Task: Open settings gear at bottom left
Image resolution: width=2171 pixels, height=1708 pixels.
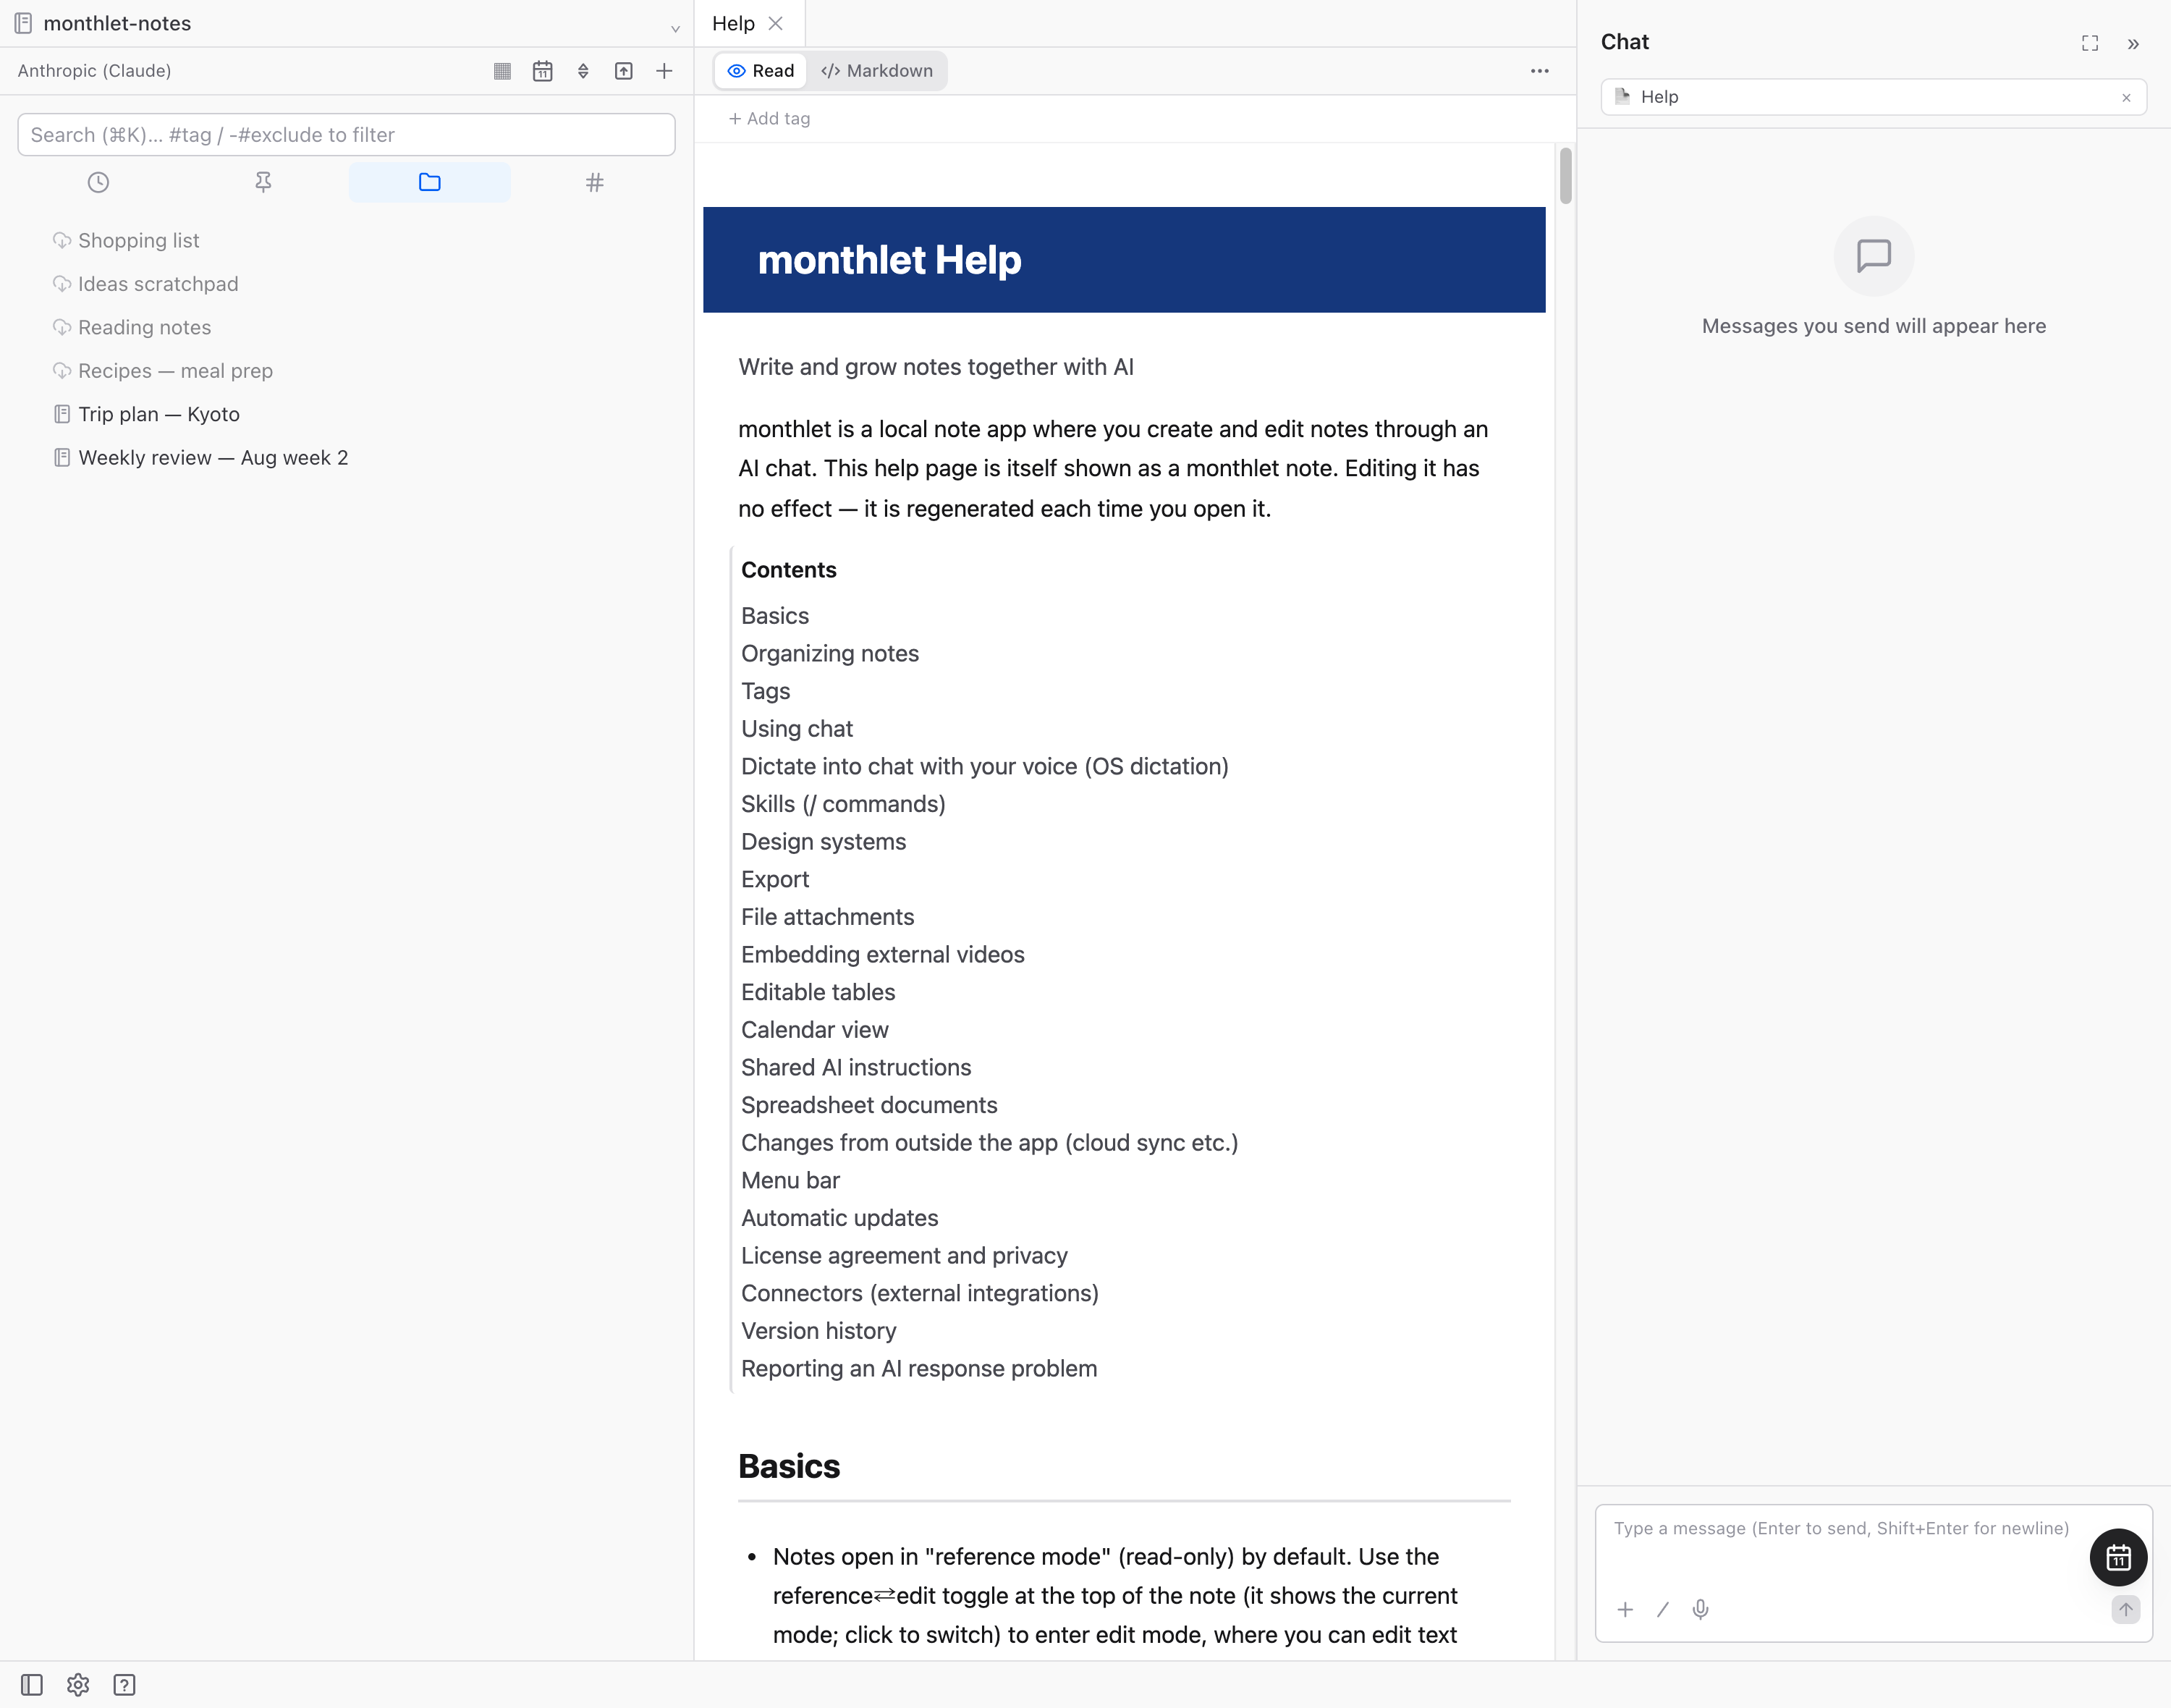Action: click(78, 1686)
